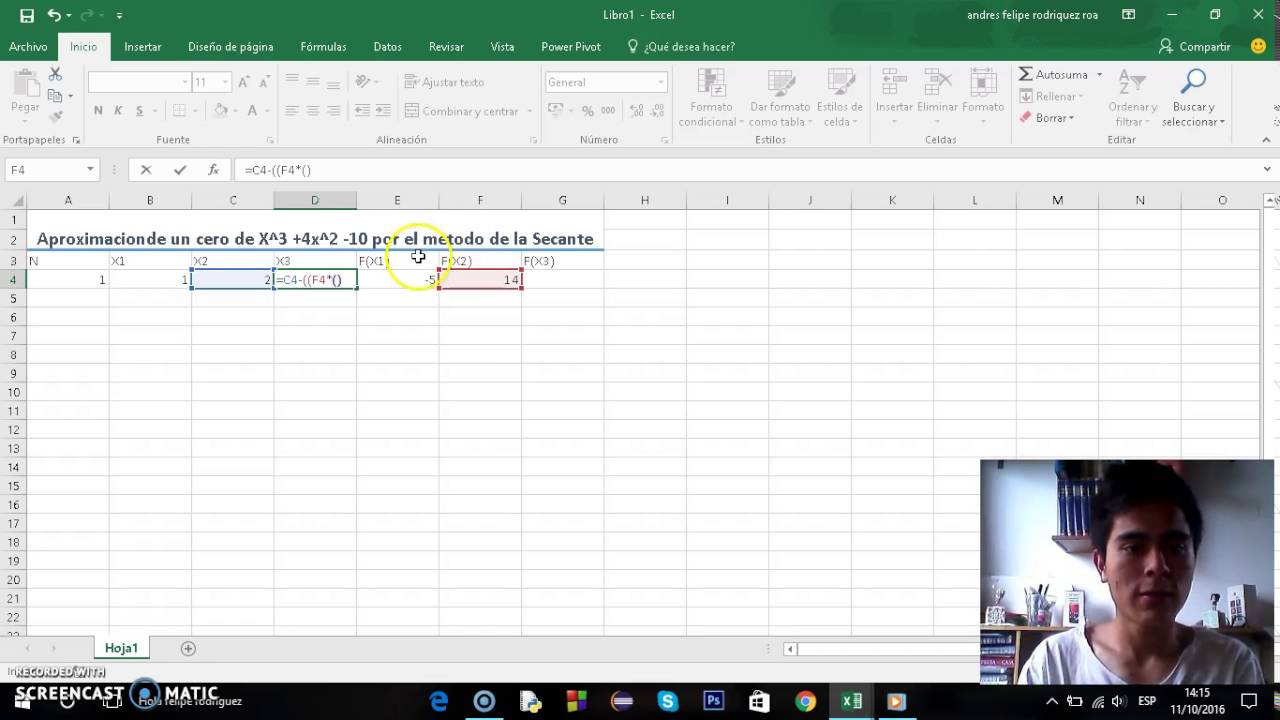The width and height of the screenshot is (1280, 720).
Task: Open the Archivo menu
Action: click(x=28, y=47)
